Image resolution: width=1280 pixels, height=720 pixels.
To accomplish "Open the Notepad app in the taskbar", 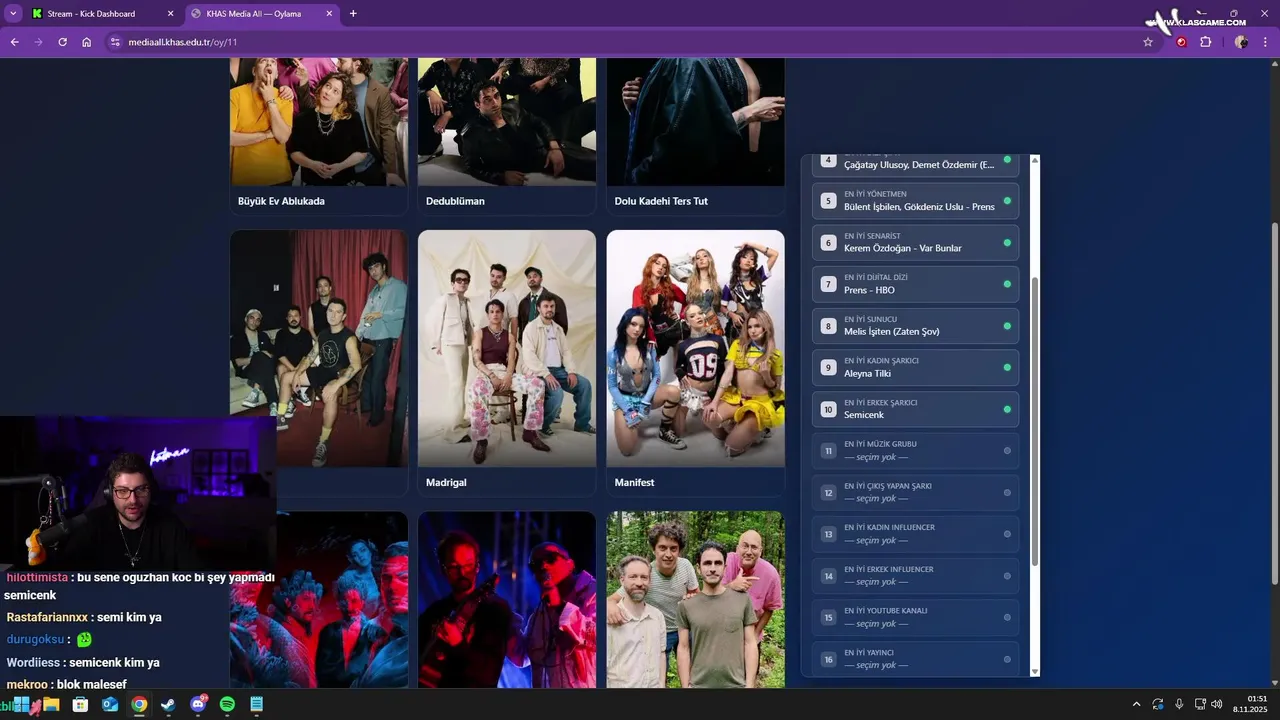I will [x=256, y=705].
